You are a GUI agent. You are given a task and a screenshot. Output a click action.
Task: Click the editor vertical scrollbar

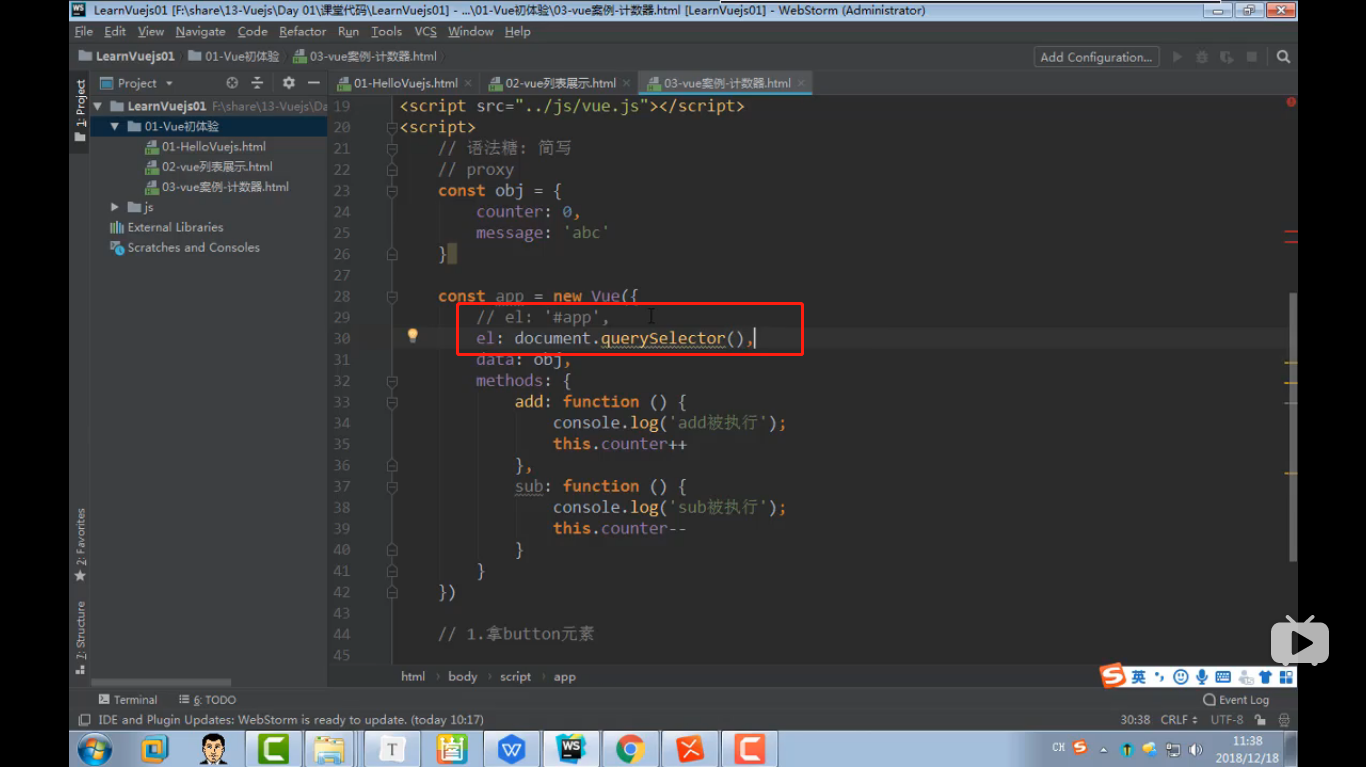pyautogui.click(x=1291, y=426)
